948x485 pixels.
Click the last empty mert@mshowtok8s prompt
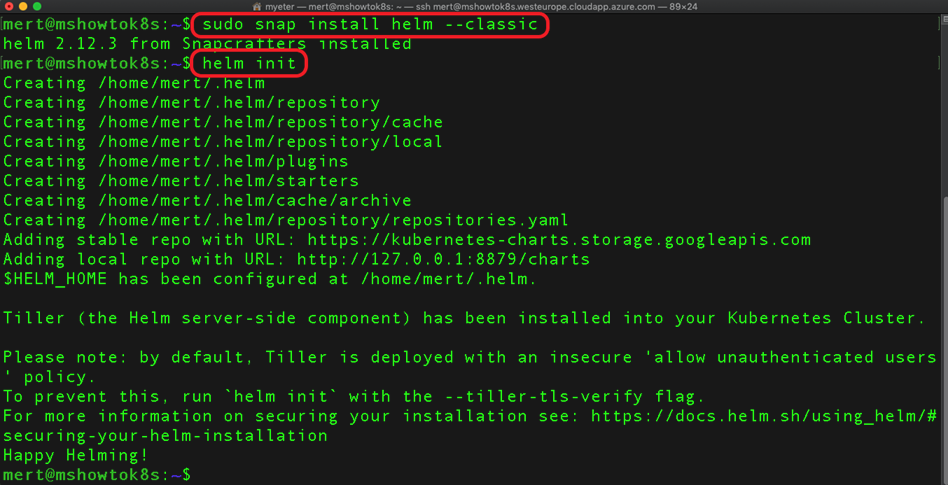pyautogui.click(x=97, y=475)
